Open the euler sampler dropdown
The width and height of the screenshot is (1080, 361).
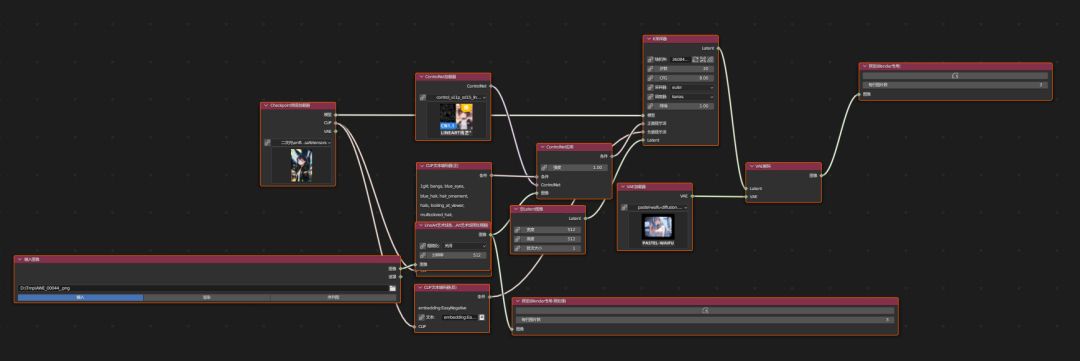[692, 87]
